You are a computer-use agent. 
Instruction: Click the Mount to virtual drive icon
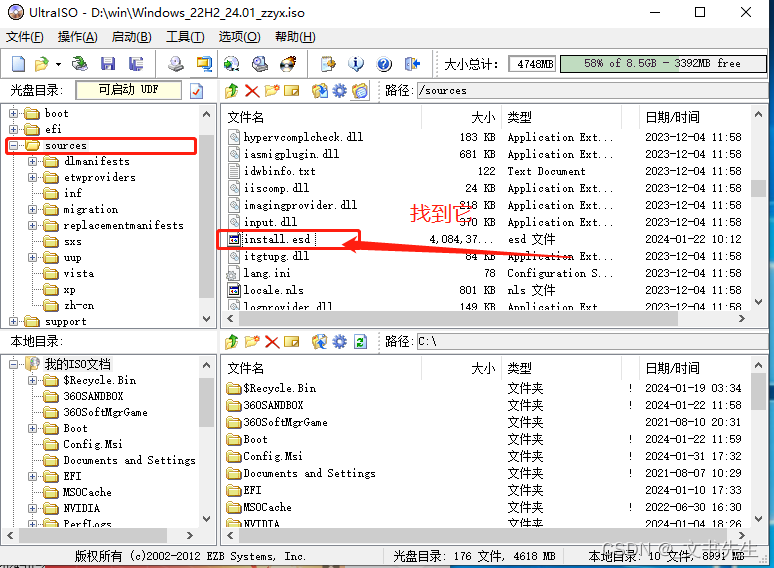260,64
